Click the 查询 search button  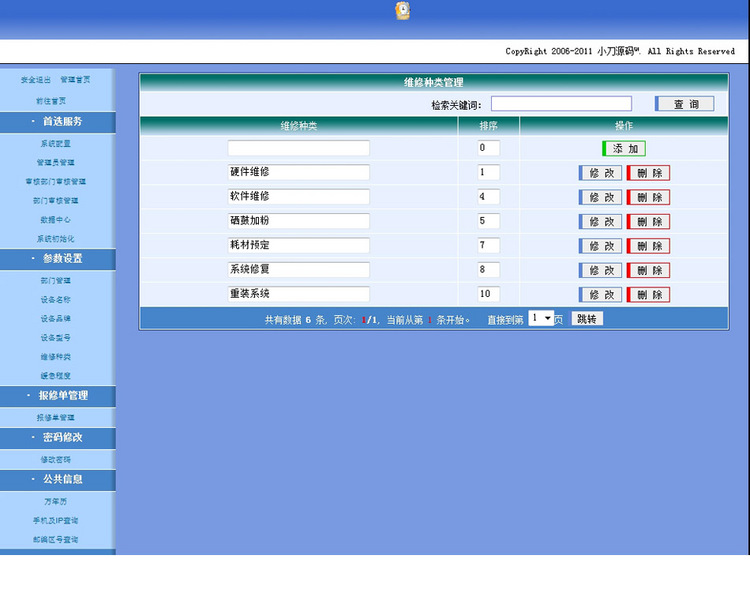pyautogui.click(x=684, y=104)
